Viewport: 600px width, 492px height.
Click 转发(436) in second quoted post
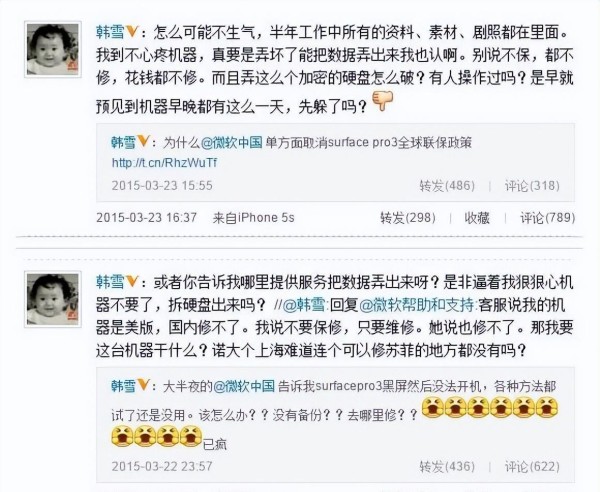pyautogui.click(x=447, y=466)
